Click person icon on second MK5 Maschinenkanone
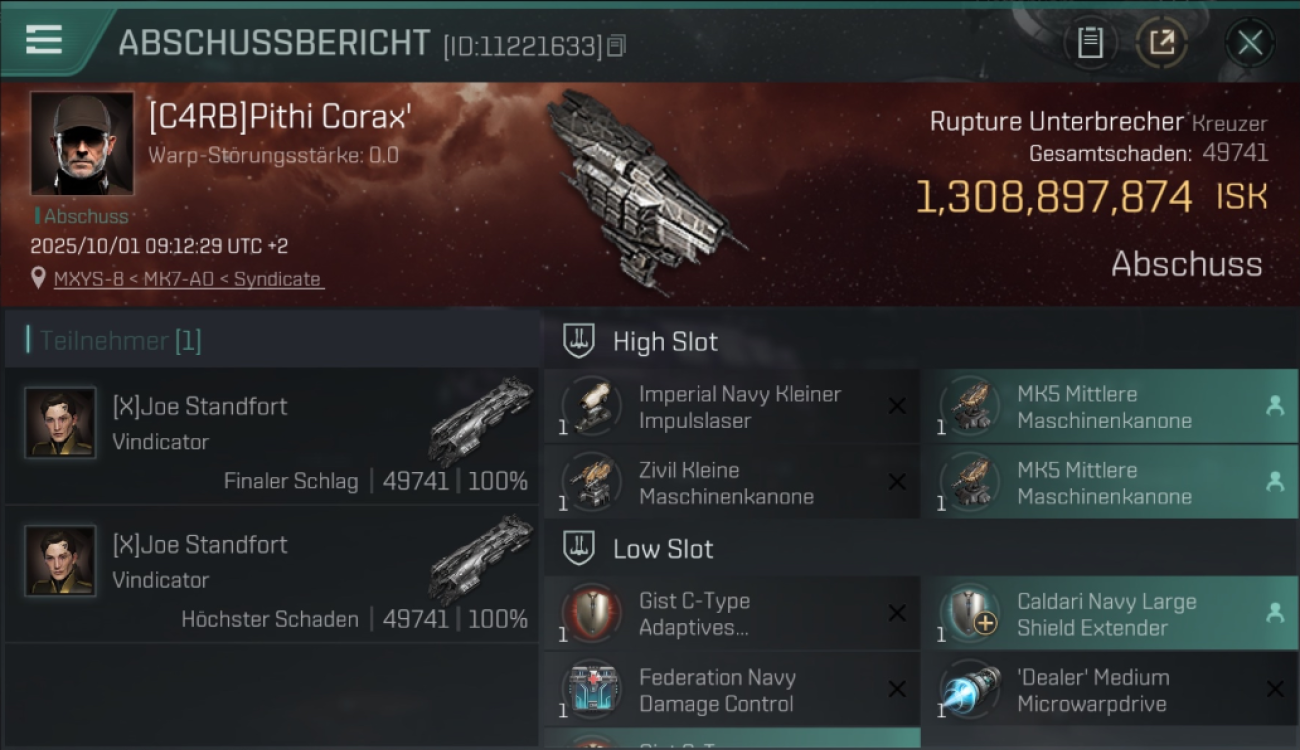The height and width of the screenshot is (750, 1300). pos(1275,482)
